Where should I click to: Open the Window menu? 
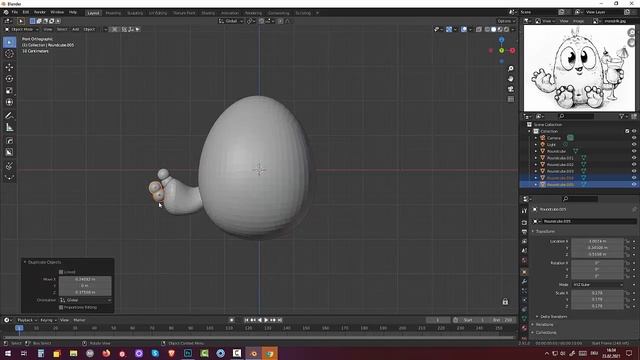[57, 13]
